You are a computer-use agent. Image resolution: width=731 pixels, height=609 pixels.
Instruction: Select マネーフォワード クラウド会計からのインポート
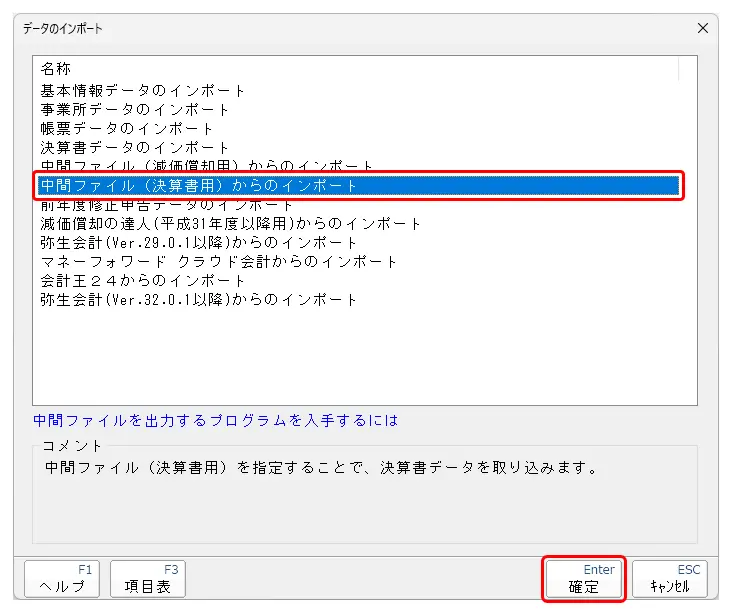tap(219, 261)
